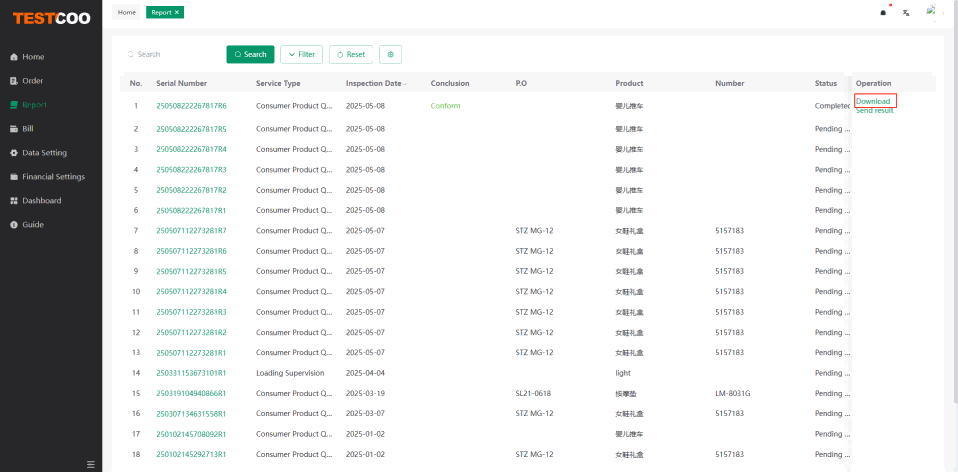Click the Status column header
This screenshot has height=472, width=958.
(x=825, y=84)
